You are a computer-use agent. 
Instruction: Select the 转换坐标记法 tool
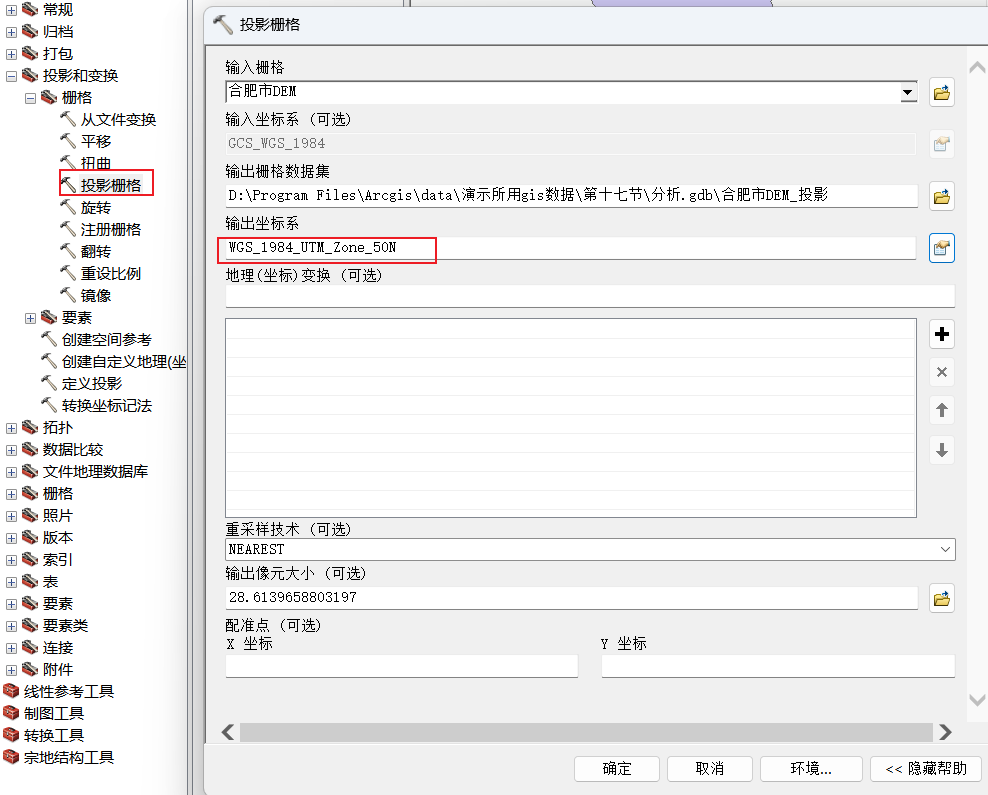(x=106, y=406)
